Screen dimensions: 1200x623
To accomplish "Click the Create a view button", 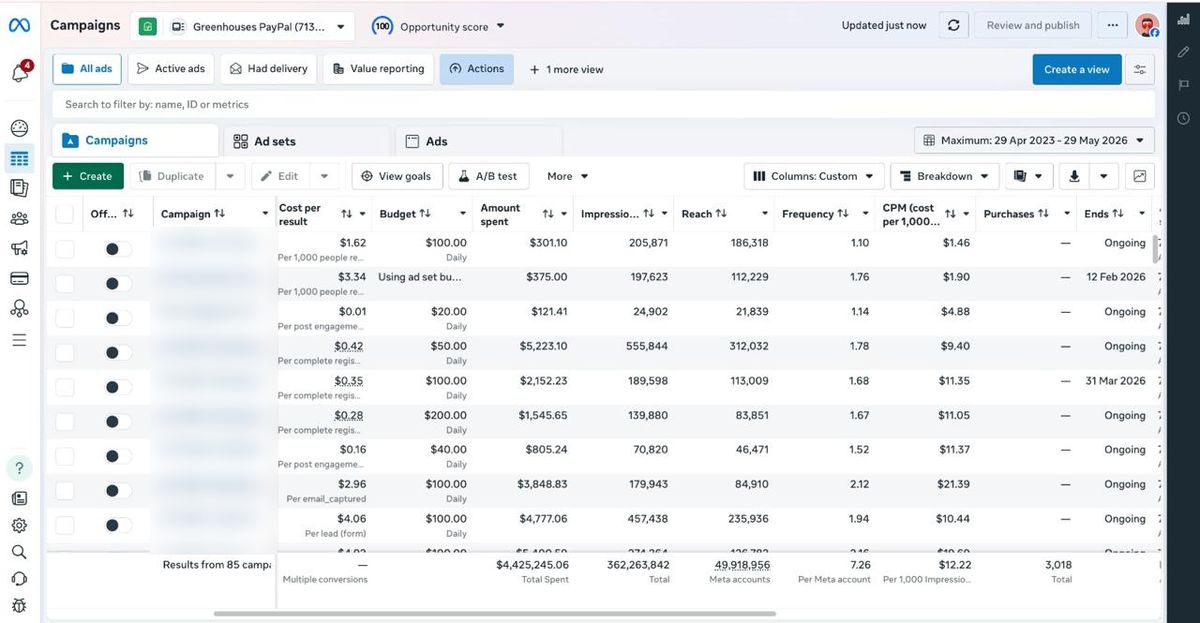I will 1077,70.
